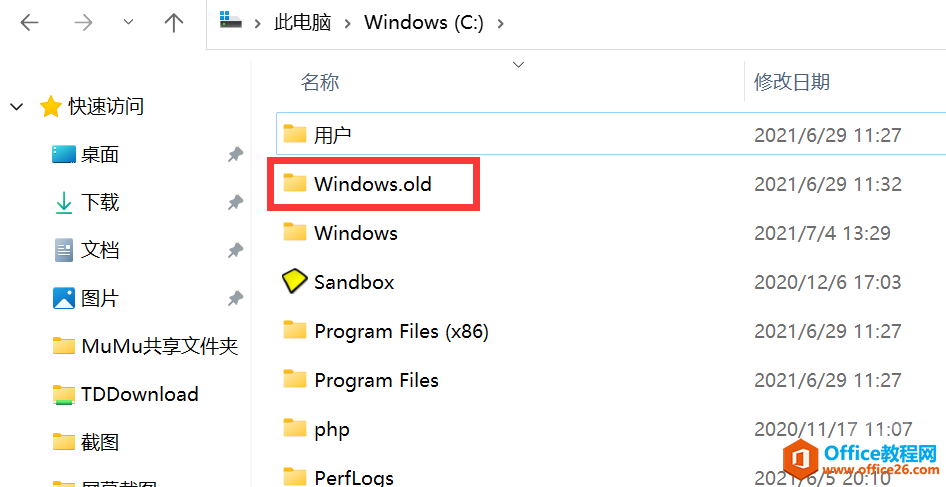Open 桌面 in quick access
The image size is (946, 487).
100,154
